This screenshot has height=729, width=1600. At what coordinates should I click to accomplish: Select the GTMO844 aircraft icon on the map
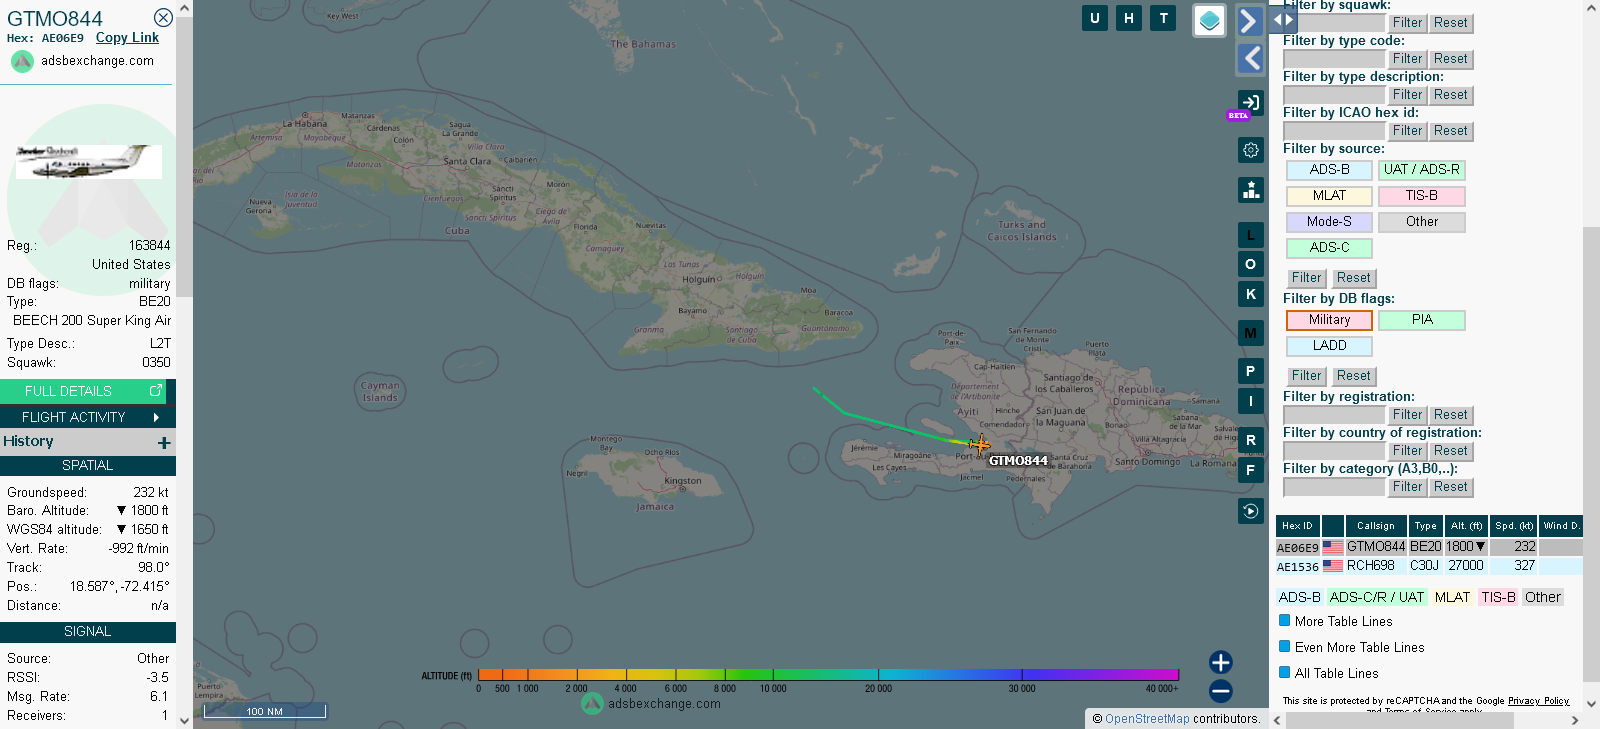coord(979,445)
